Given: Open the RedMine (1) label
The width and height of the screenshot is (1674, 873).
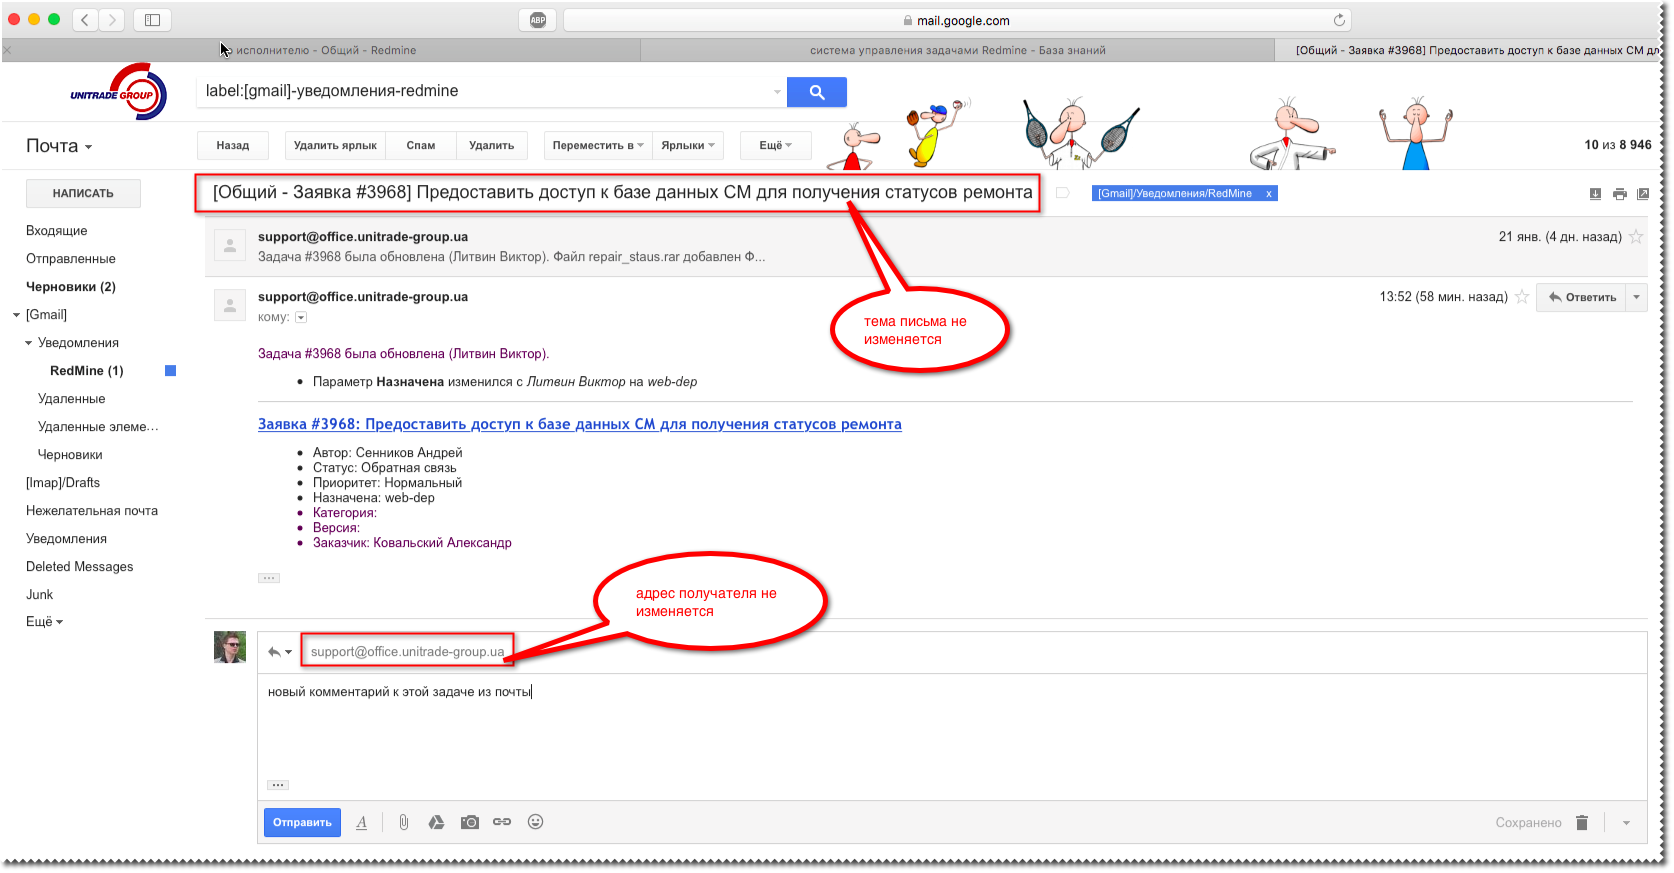Looking at the screenshot, I should [86, 371].
